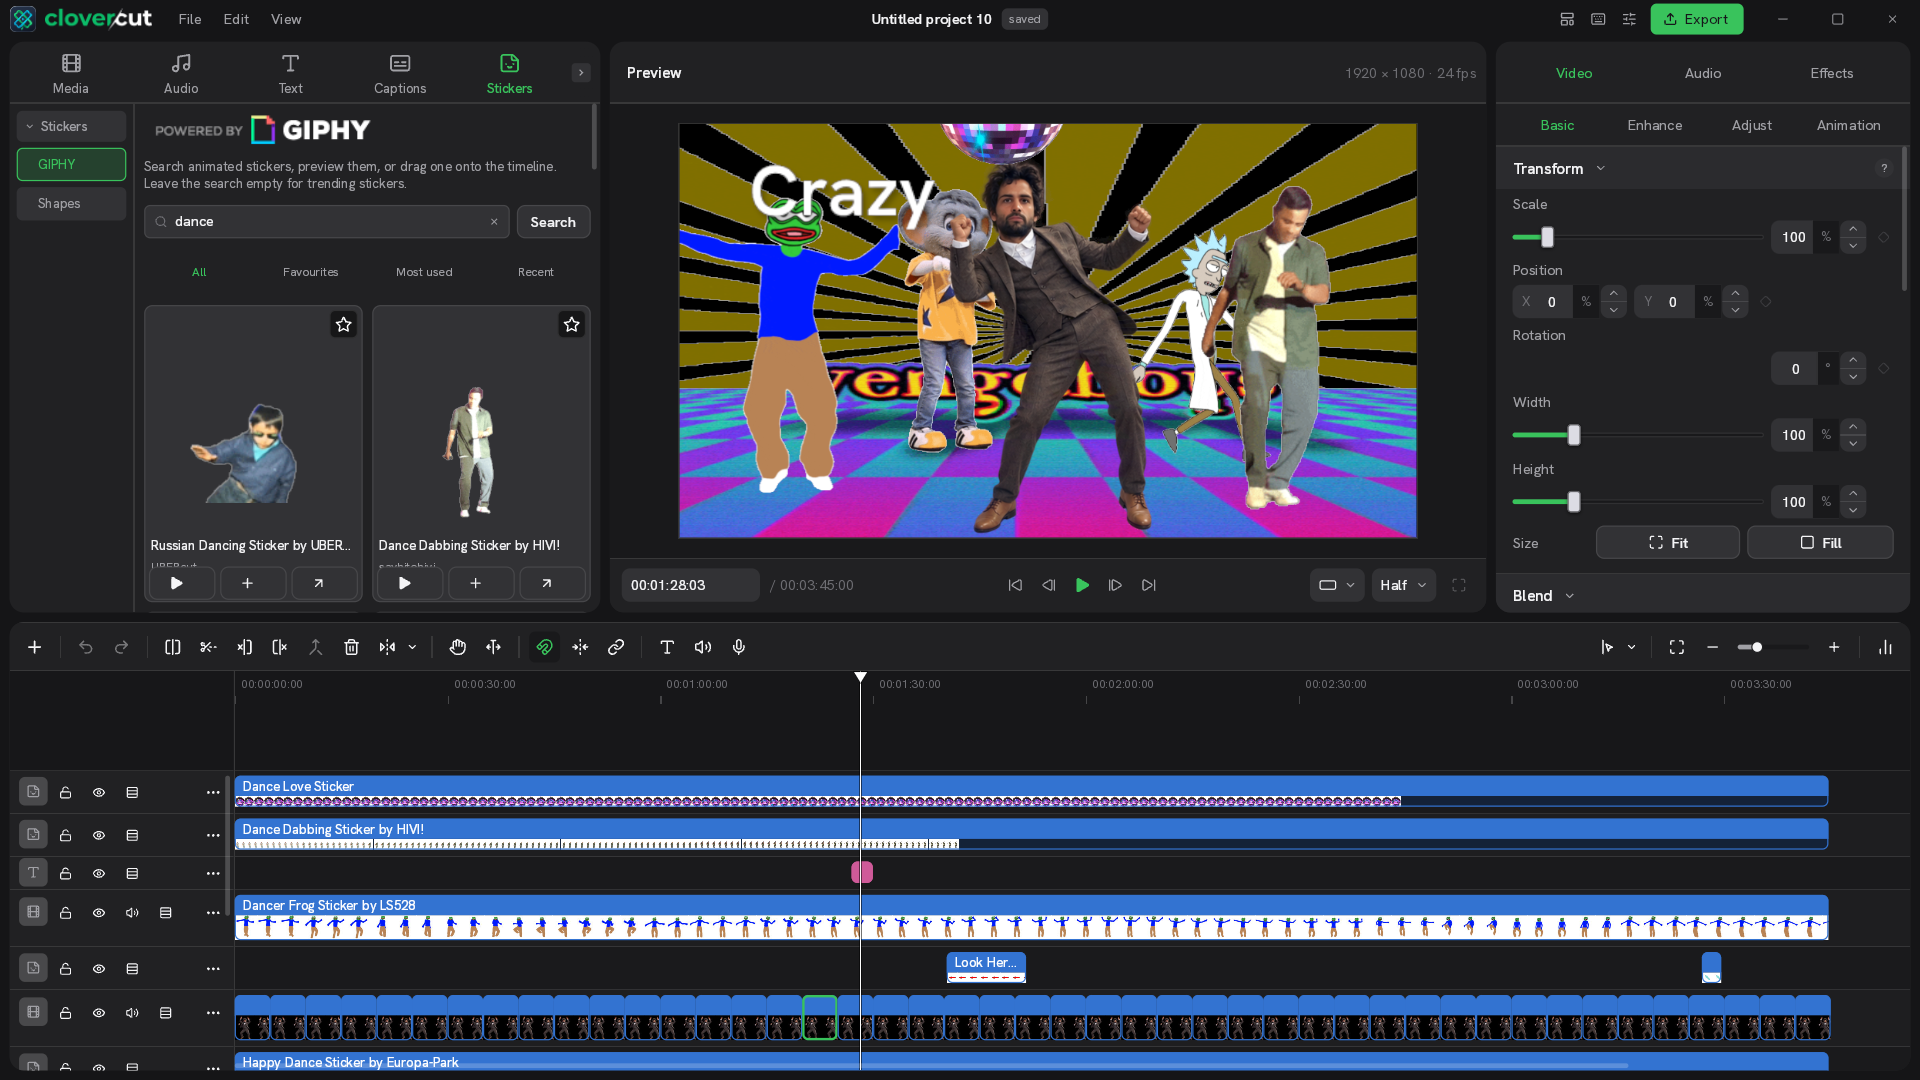Open the Edit menu
Screen dimensions: 1920x1080
tap(236, 19)
